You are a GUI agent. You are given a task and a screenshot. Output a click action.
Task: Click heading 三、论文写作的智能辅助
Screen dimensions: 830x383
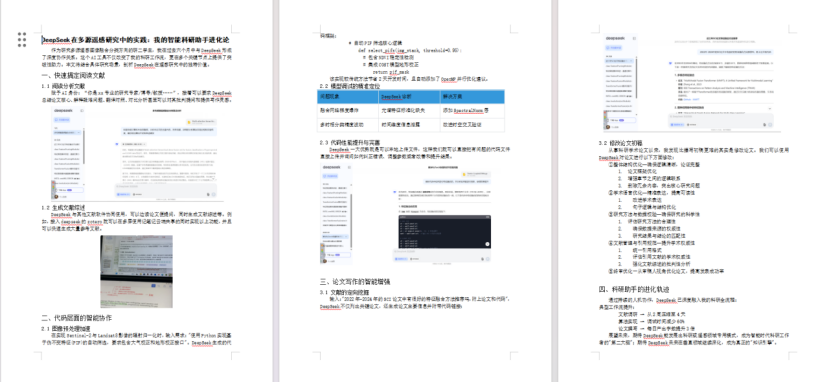355,281
